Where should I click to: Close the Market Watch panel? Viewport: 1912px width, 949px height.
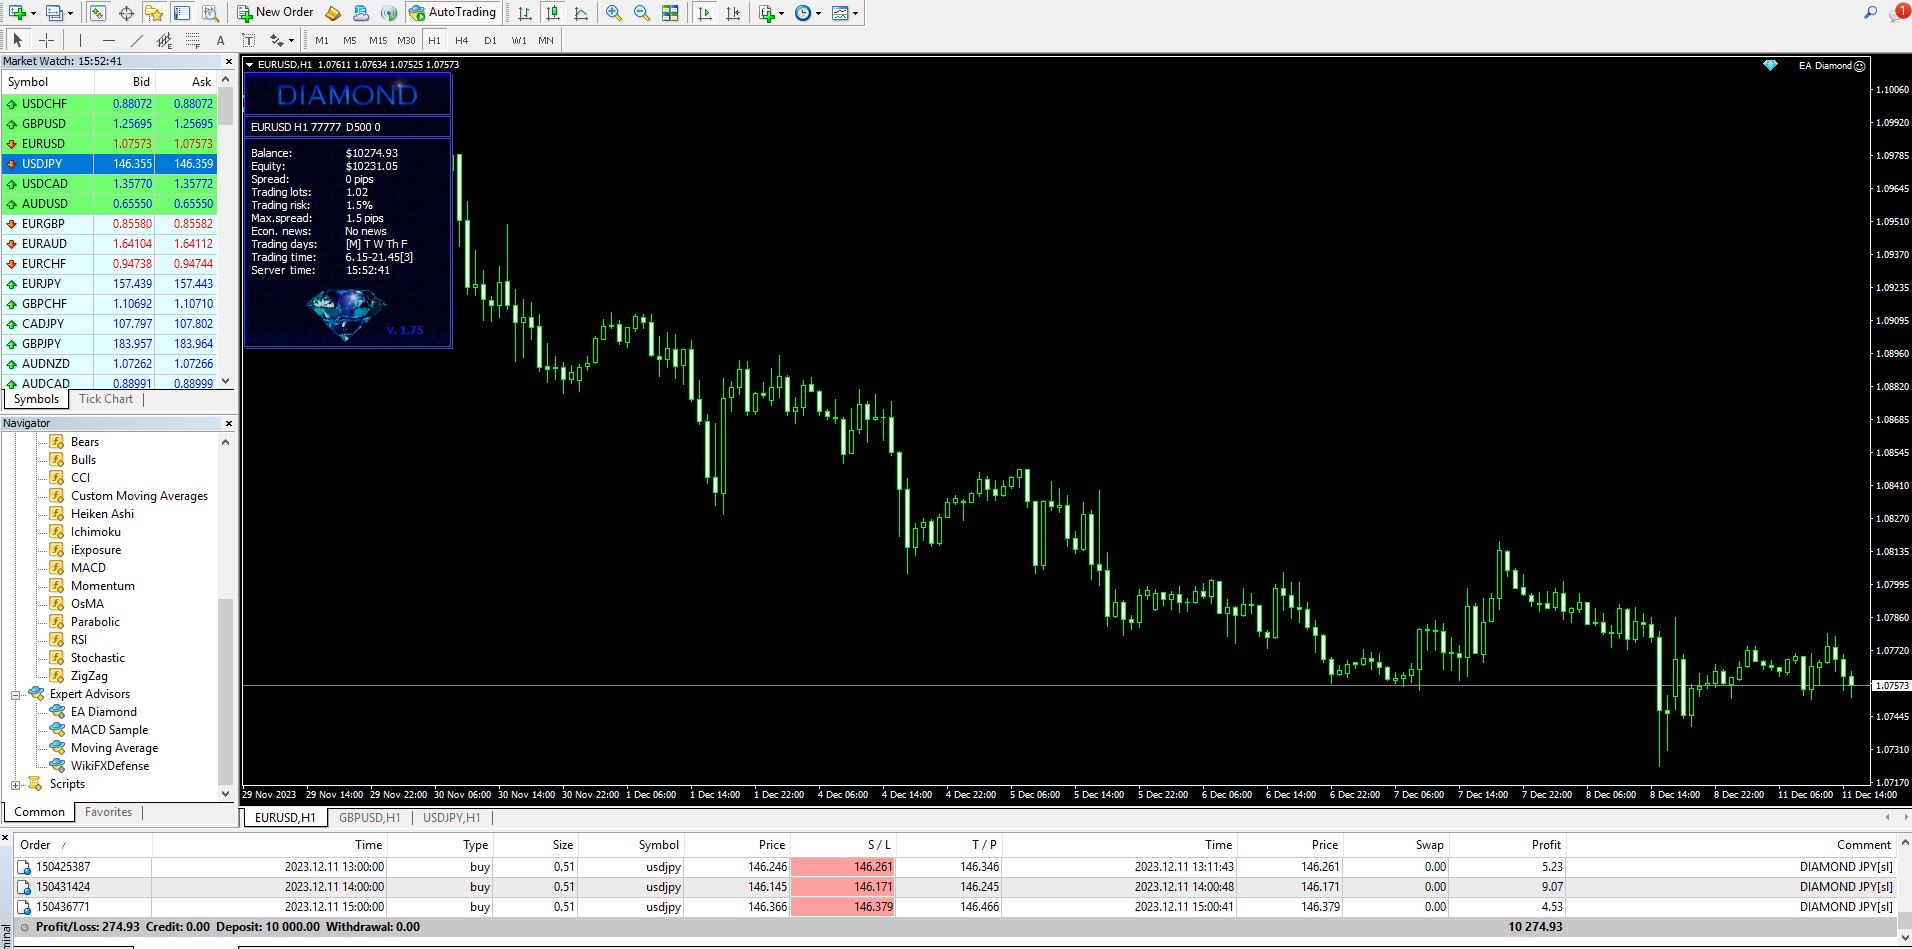click(228, 62)
